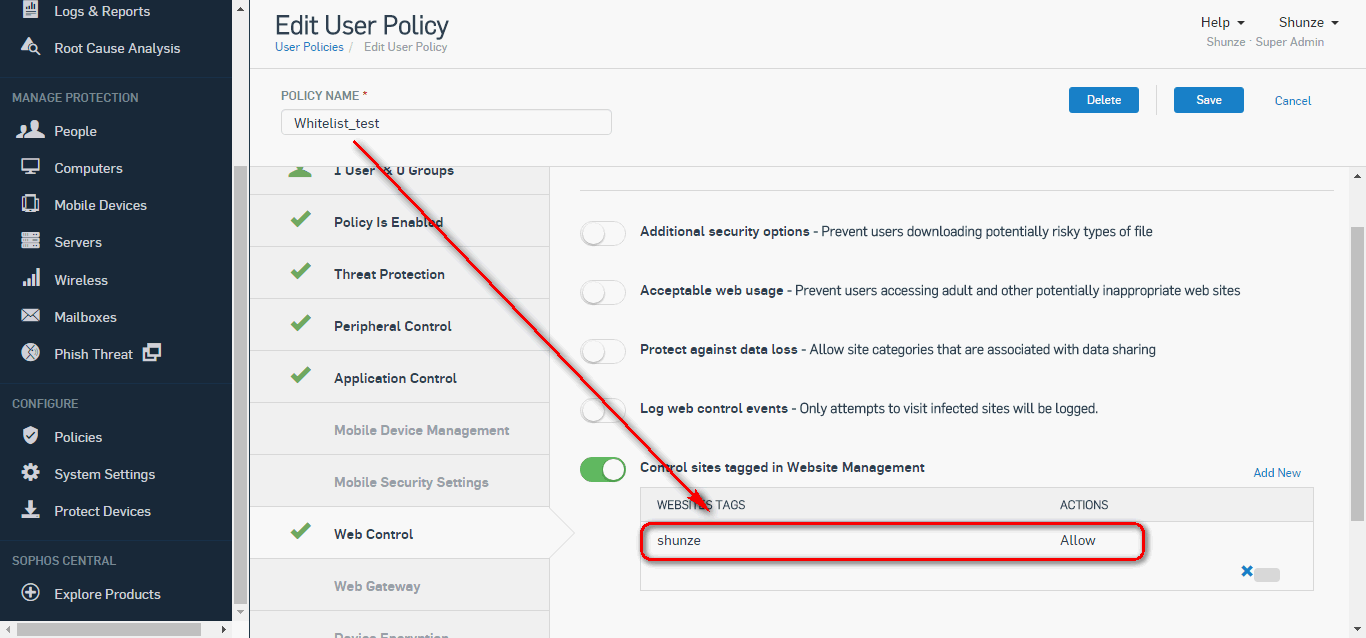
Task: Click the Wireless signal bars icon
Action: 31,278
